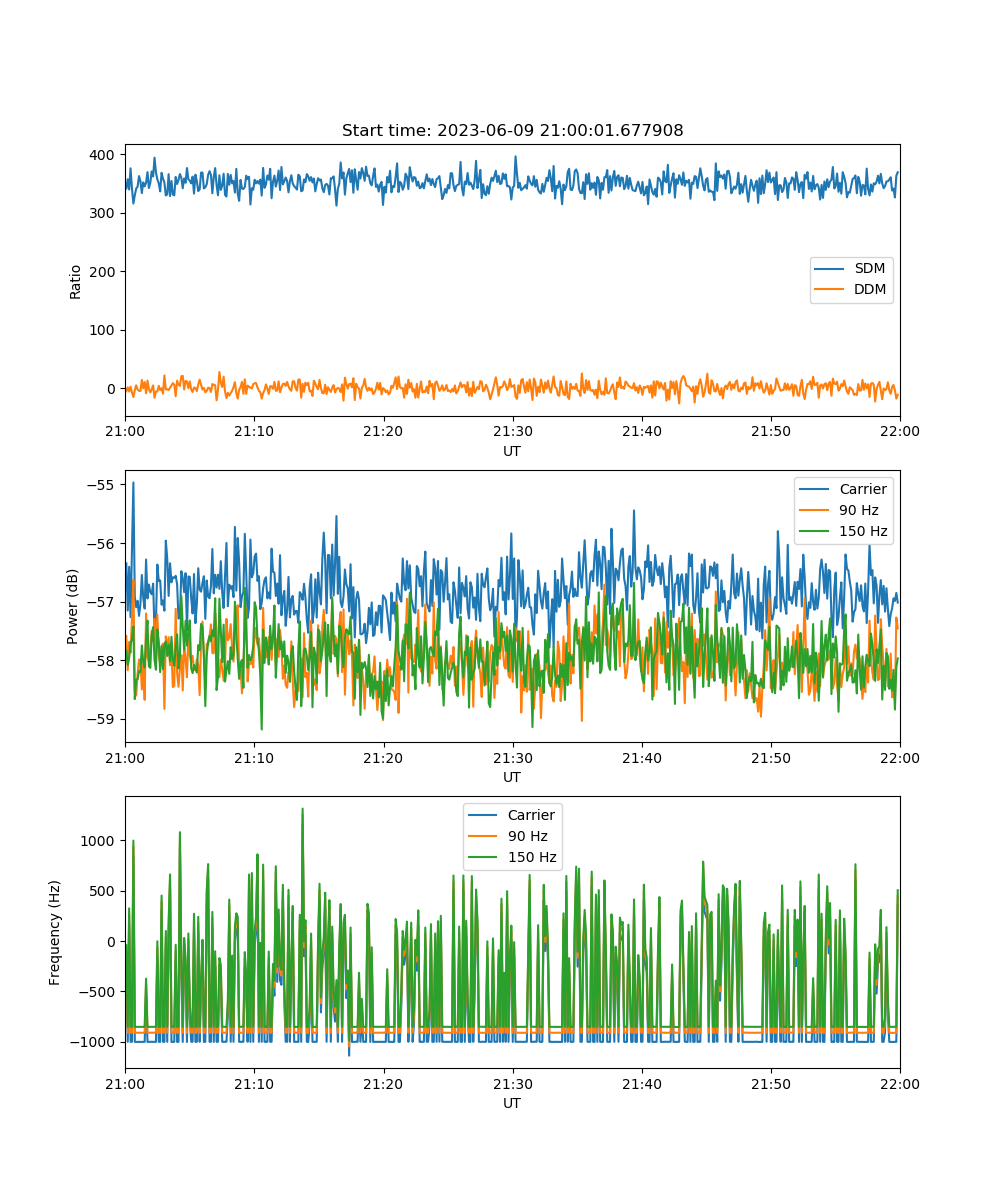Select Carrier label in Power plot legend

(x=863, y=489)
